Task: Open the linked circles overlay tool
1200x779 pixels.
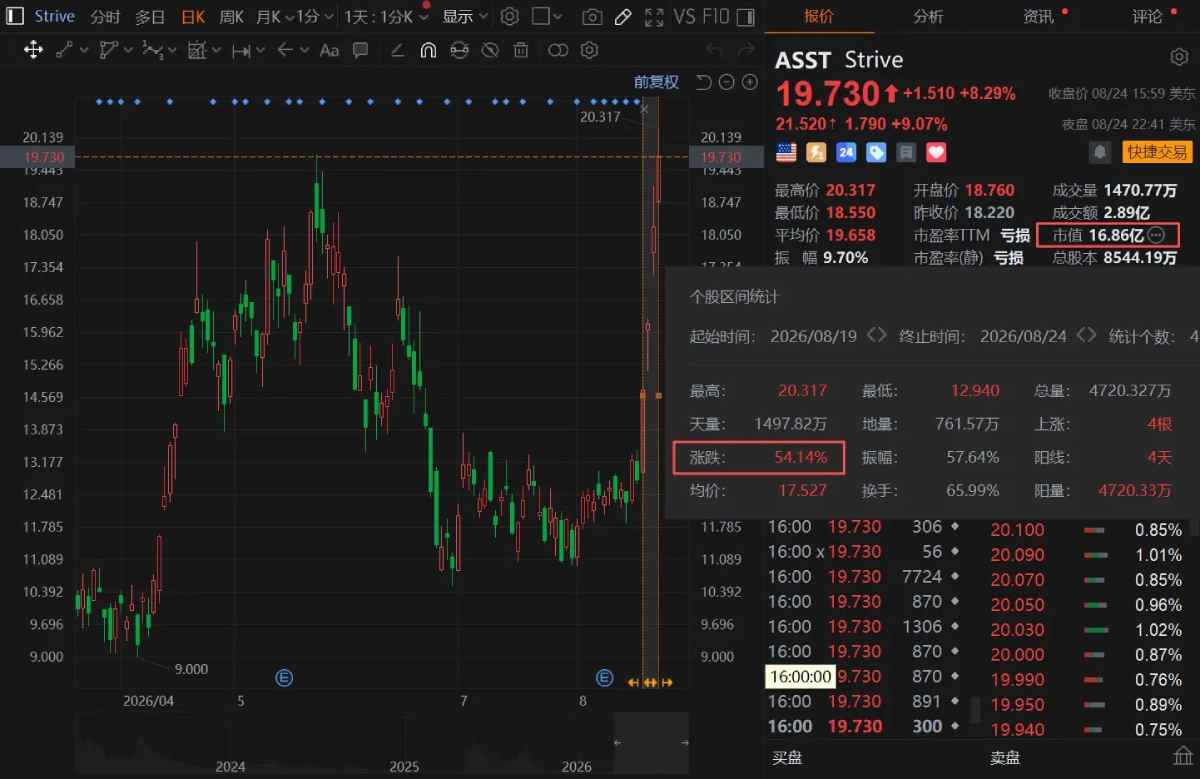Action: 559,50
